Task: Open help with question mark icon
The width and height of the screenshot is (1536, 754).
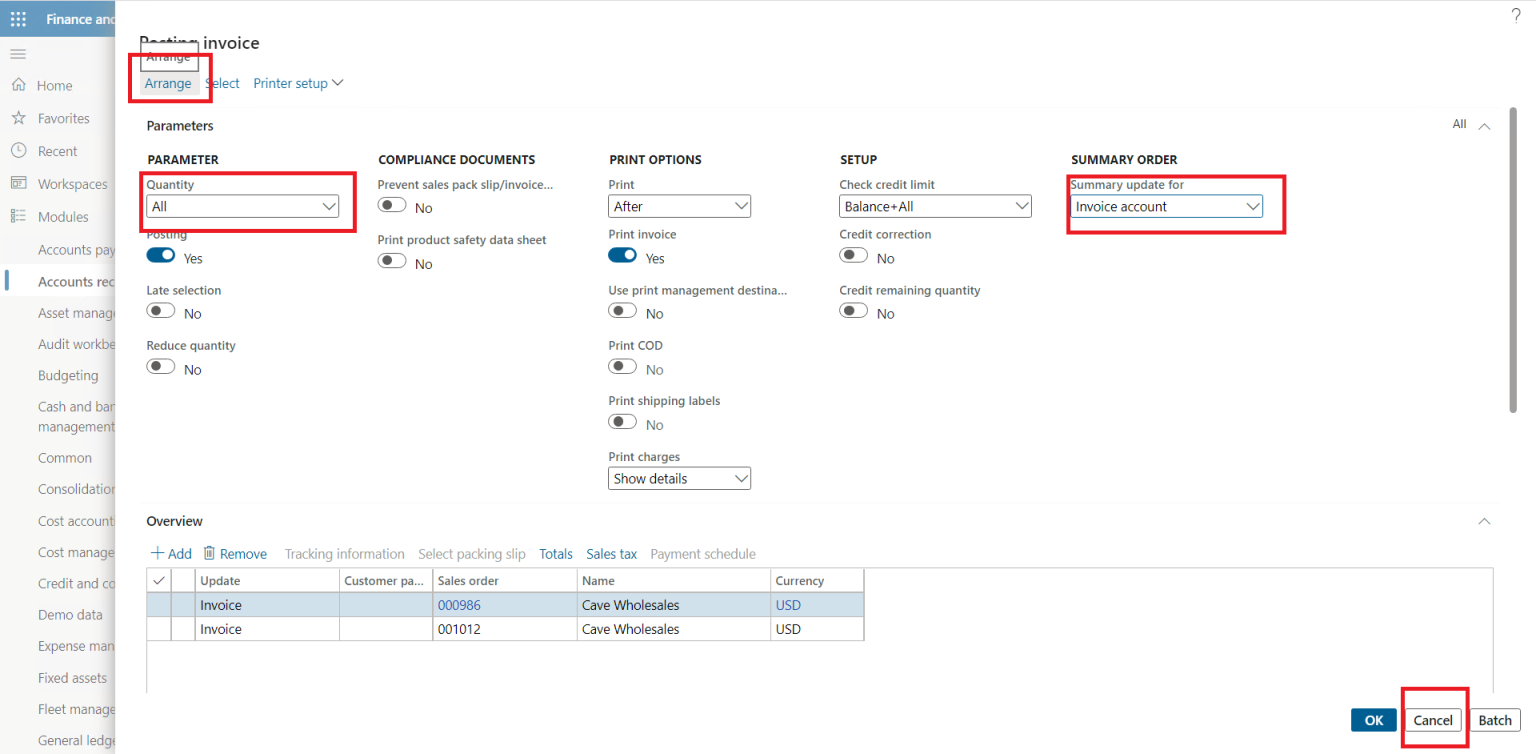Action: 1516,15
